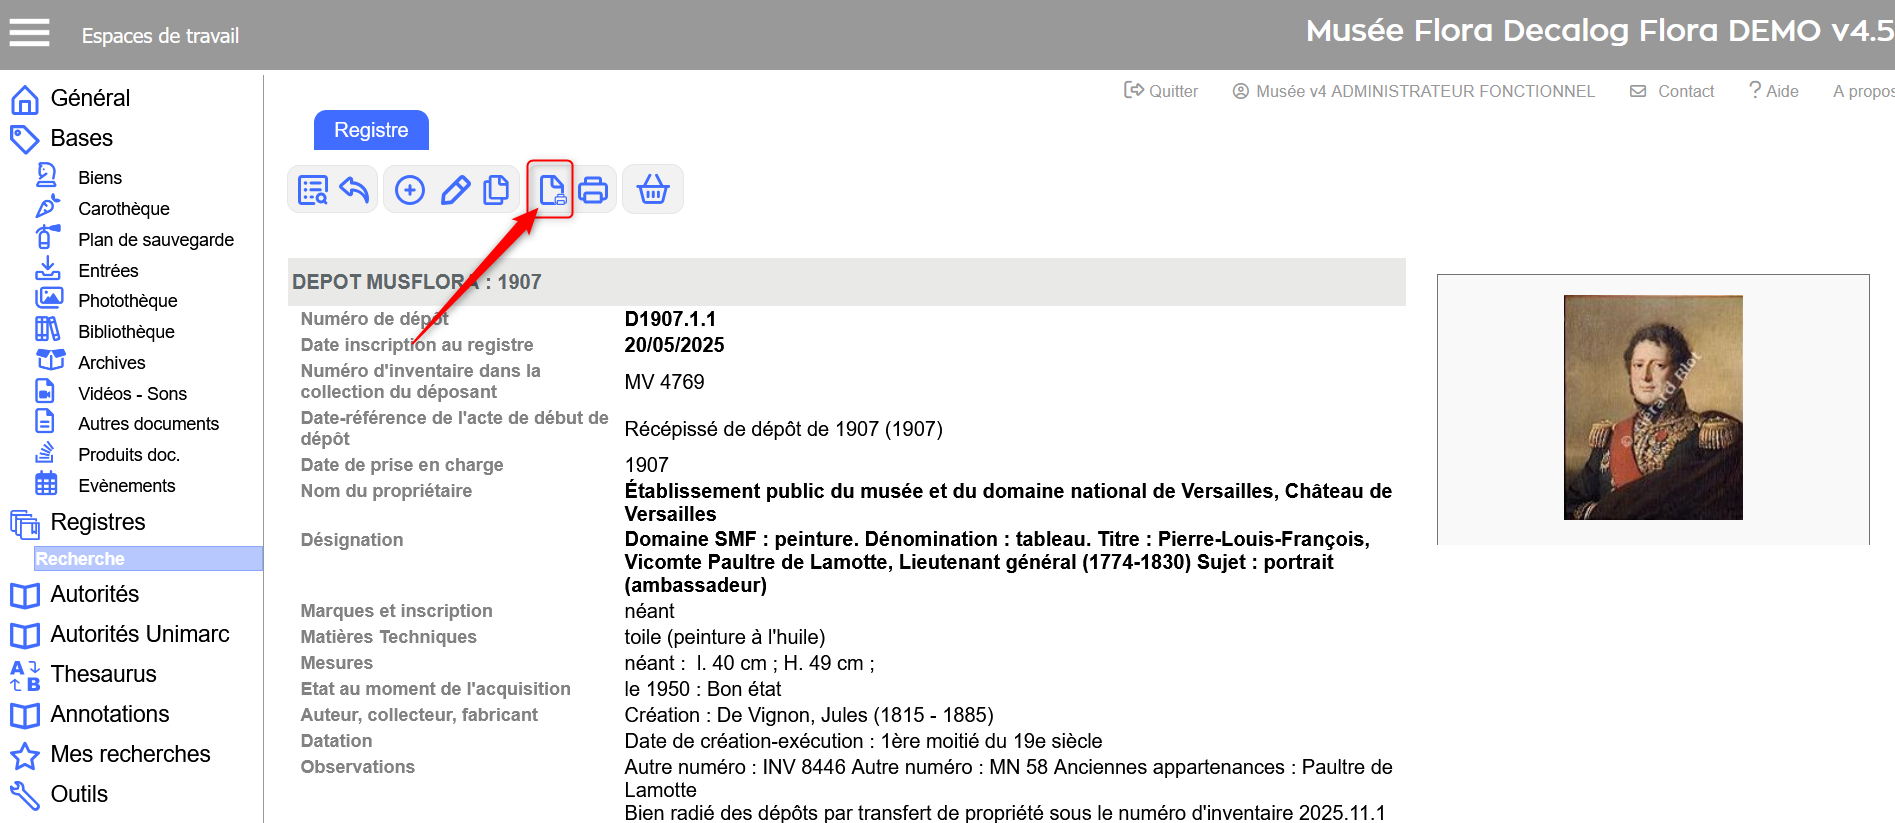
Task: Click the printer icon in toolbar
Action: 593,190
